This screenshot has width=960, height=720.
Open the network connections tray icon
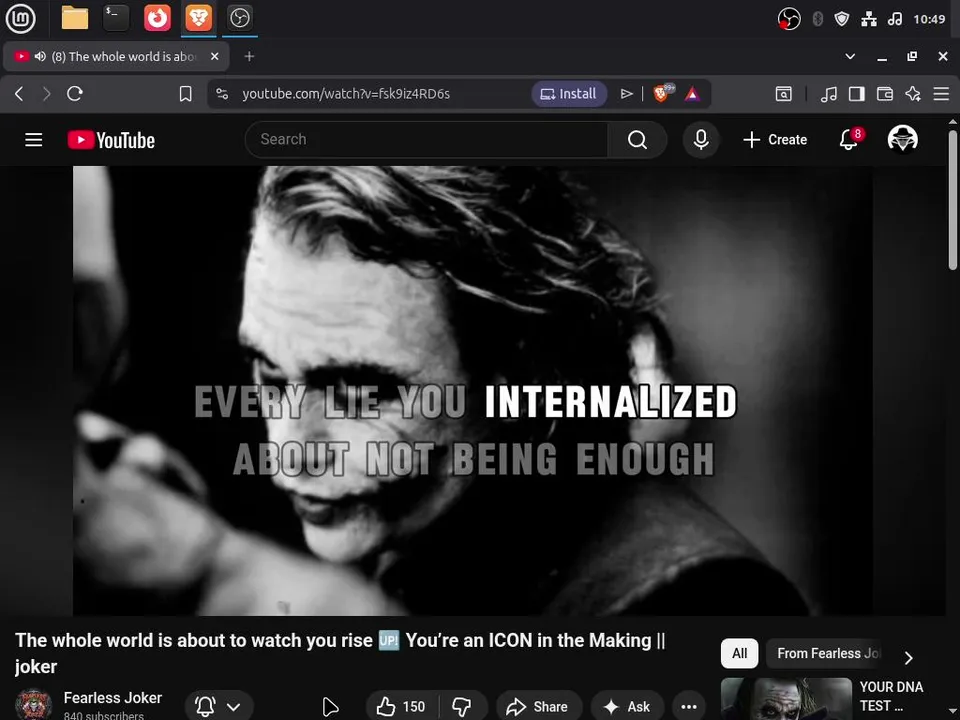[x=869, y=19]
